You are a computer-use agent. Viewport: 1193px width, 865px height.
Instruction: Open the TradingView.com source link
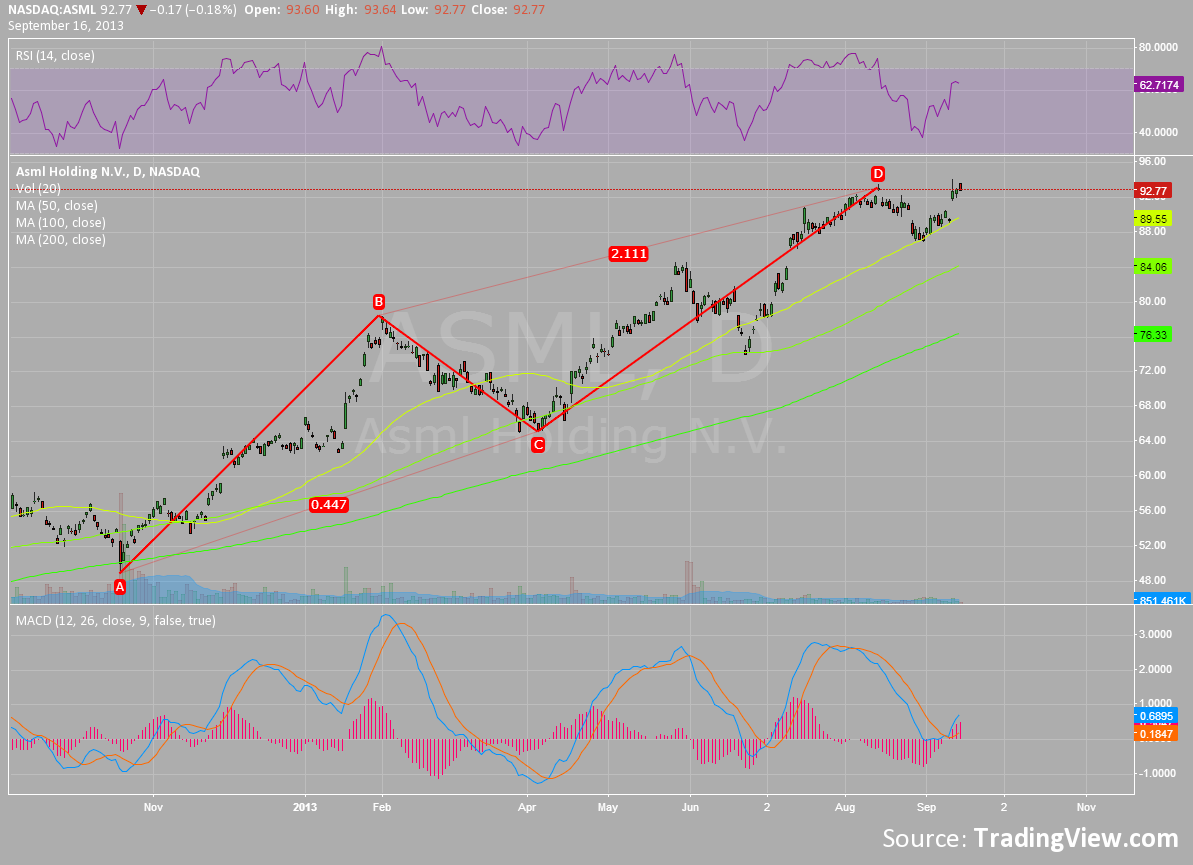[1076, 838]
